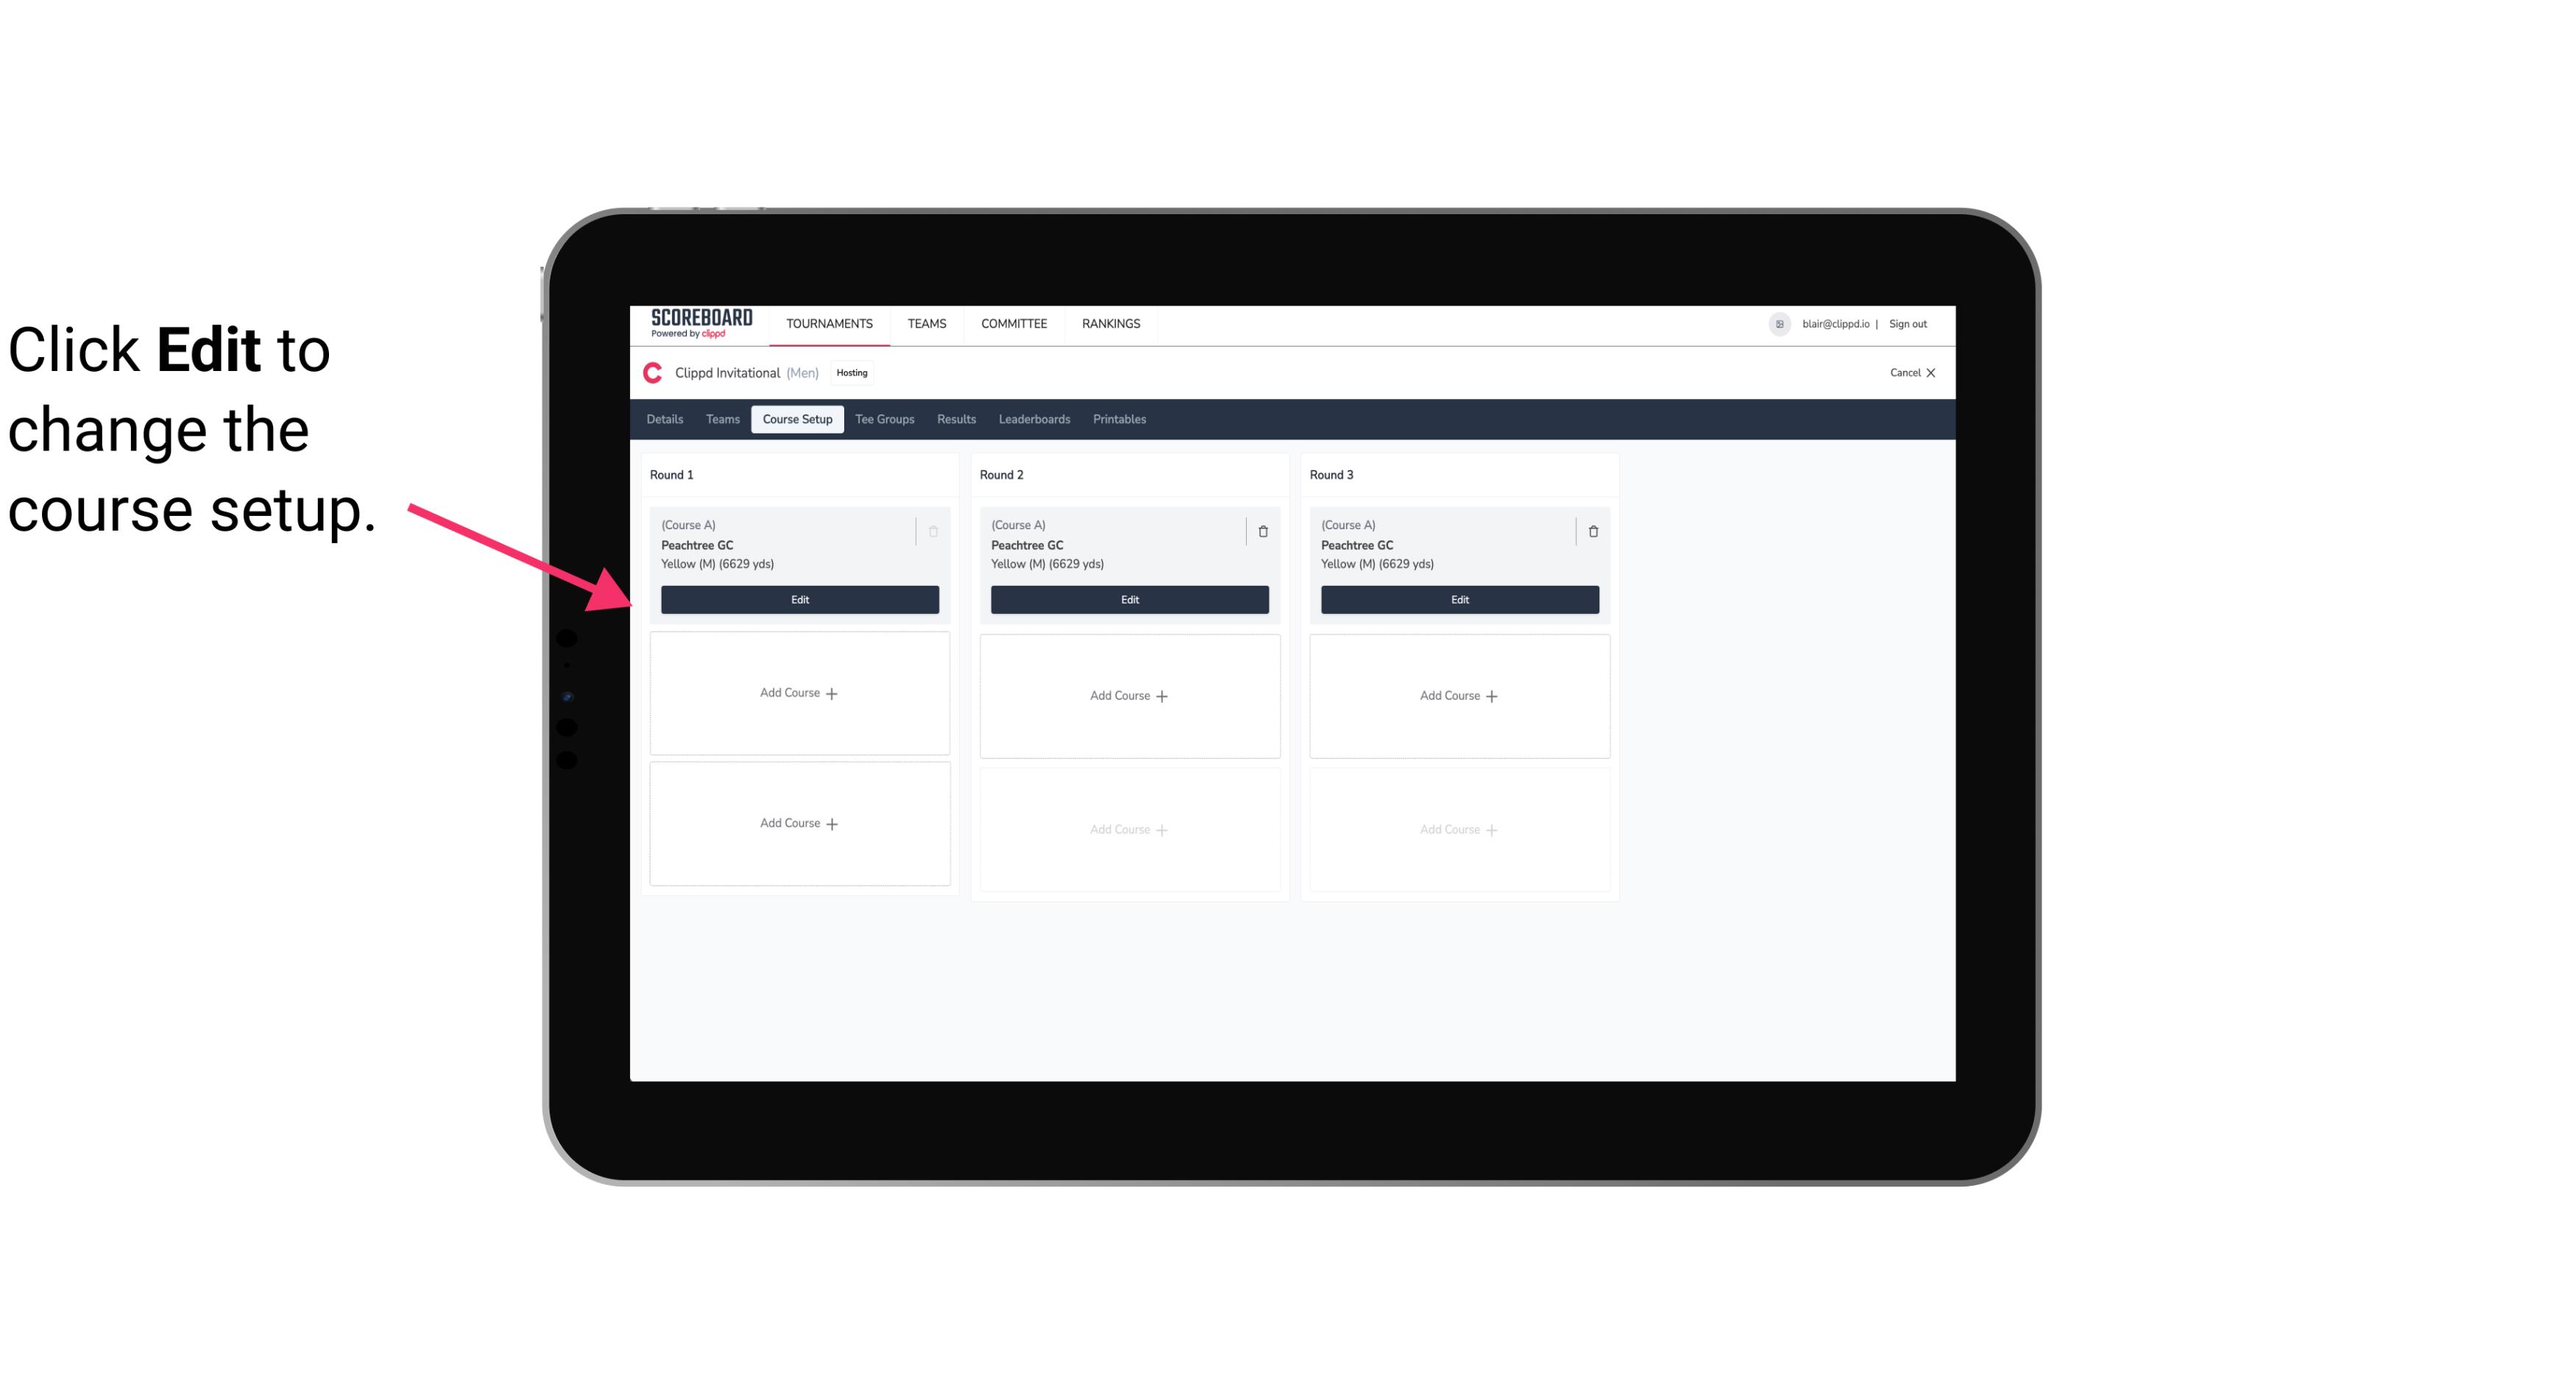This screenshot has height=1386, width=2576.
Task: Click the delete icon for Round 1 course
Action: [935, 531]
